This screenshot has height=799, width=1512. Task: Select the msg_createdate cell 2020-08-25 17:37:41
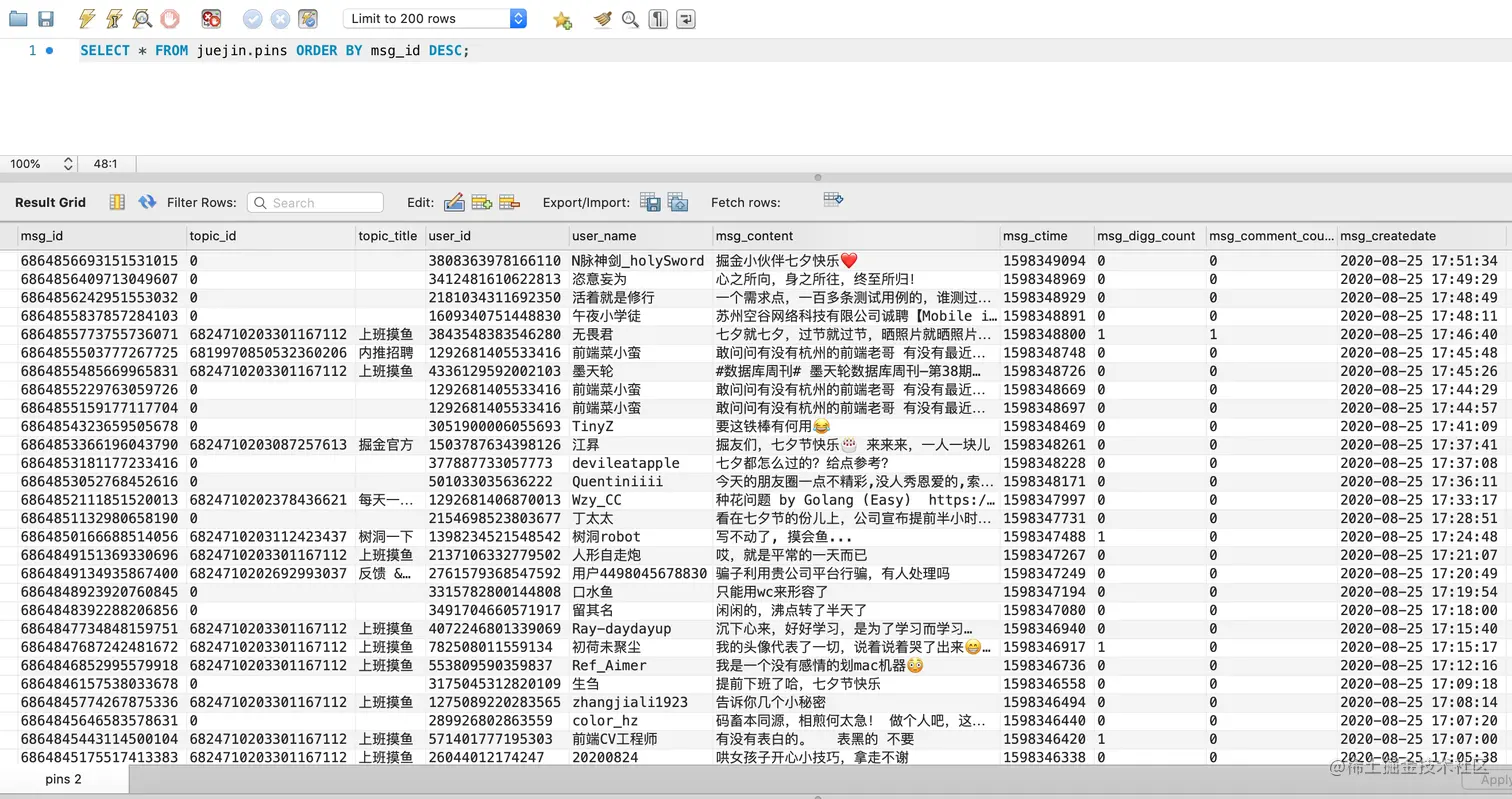click(1424, 445)
